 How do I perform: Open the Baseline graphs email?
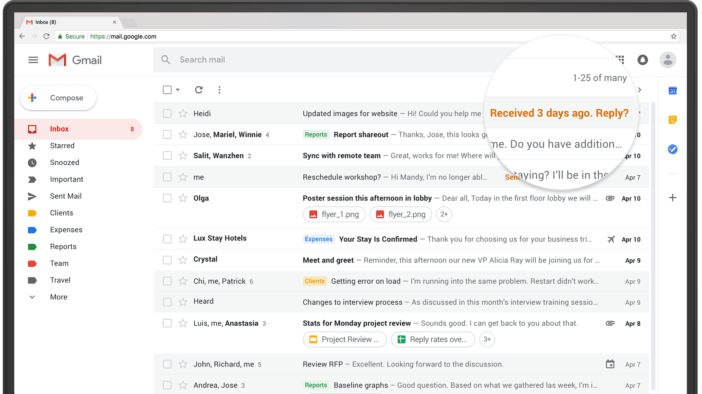coord(402,385)
